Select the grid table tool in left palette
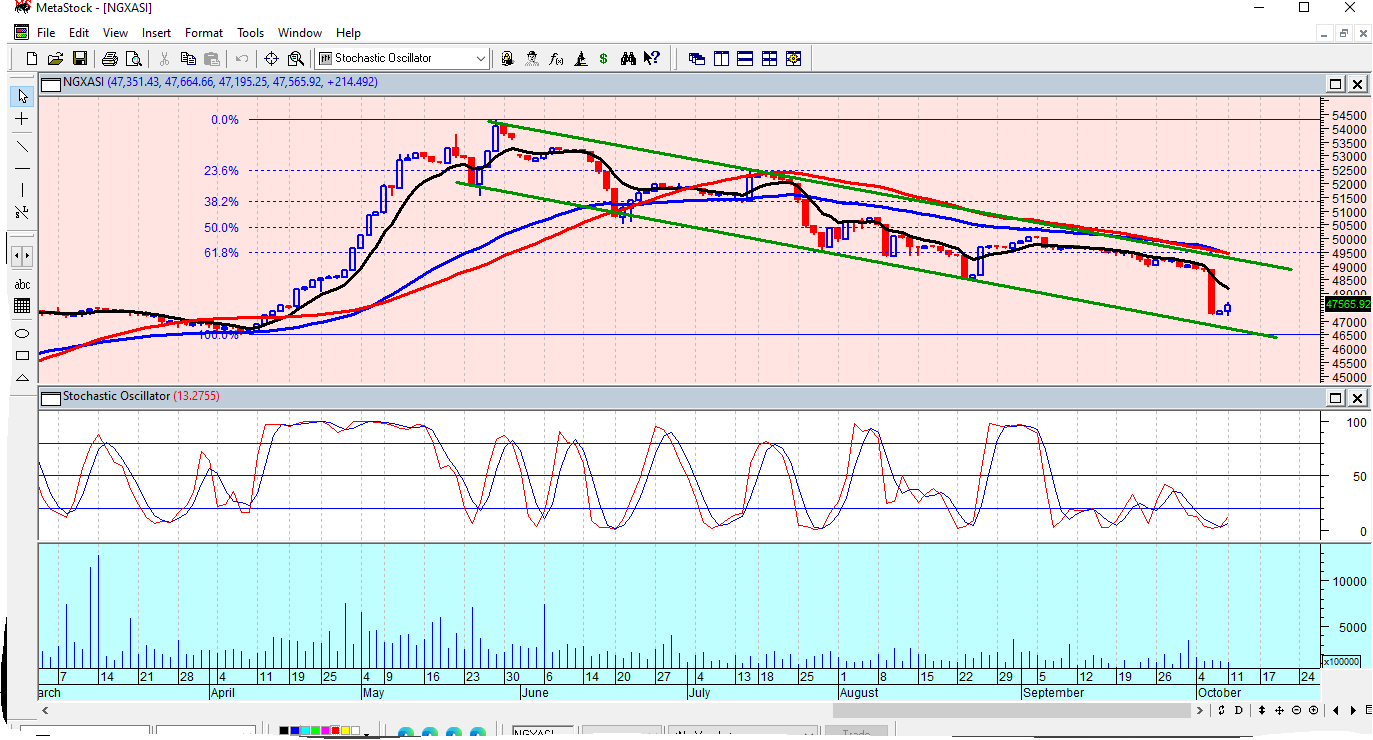Screen dimensions: 1373x740 (x=22, y=306)
